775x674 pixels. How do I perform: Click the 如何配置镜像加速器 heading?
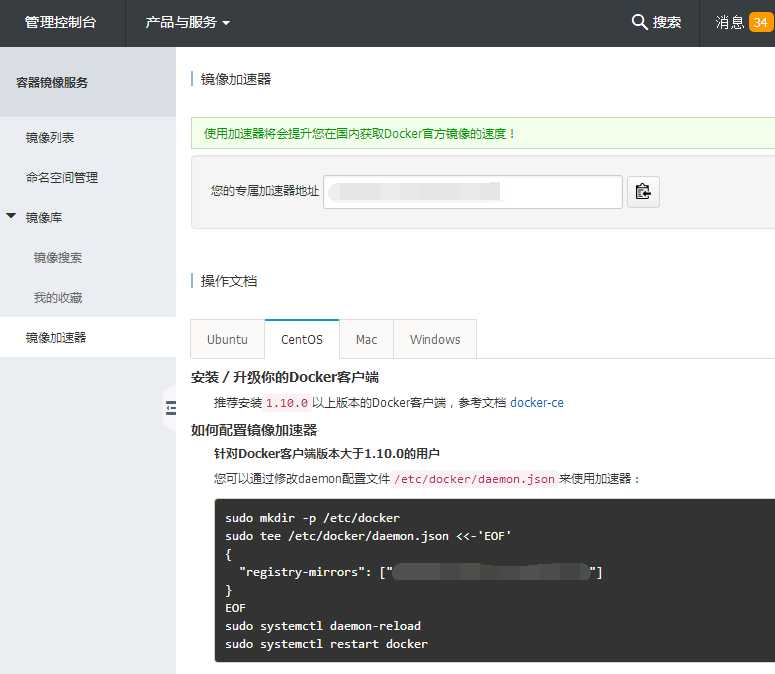[x=254, y=430]
